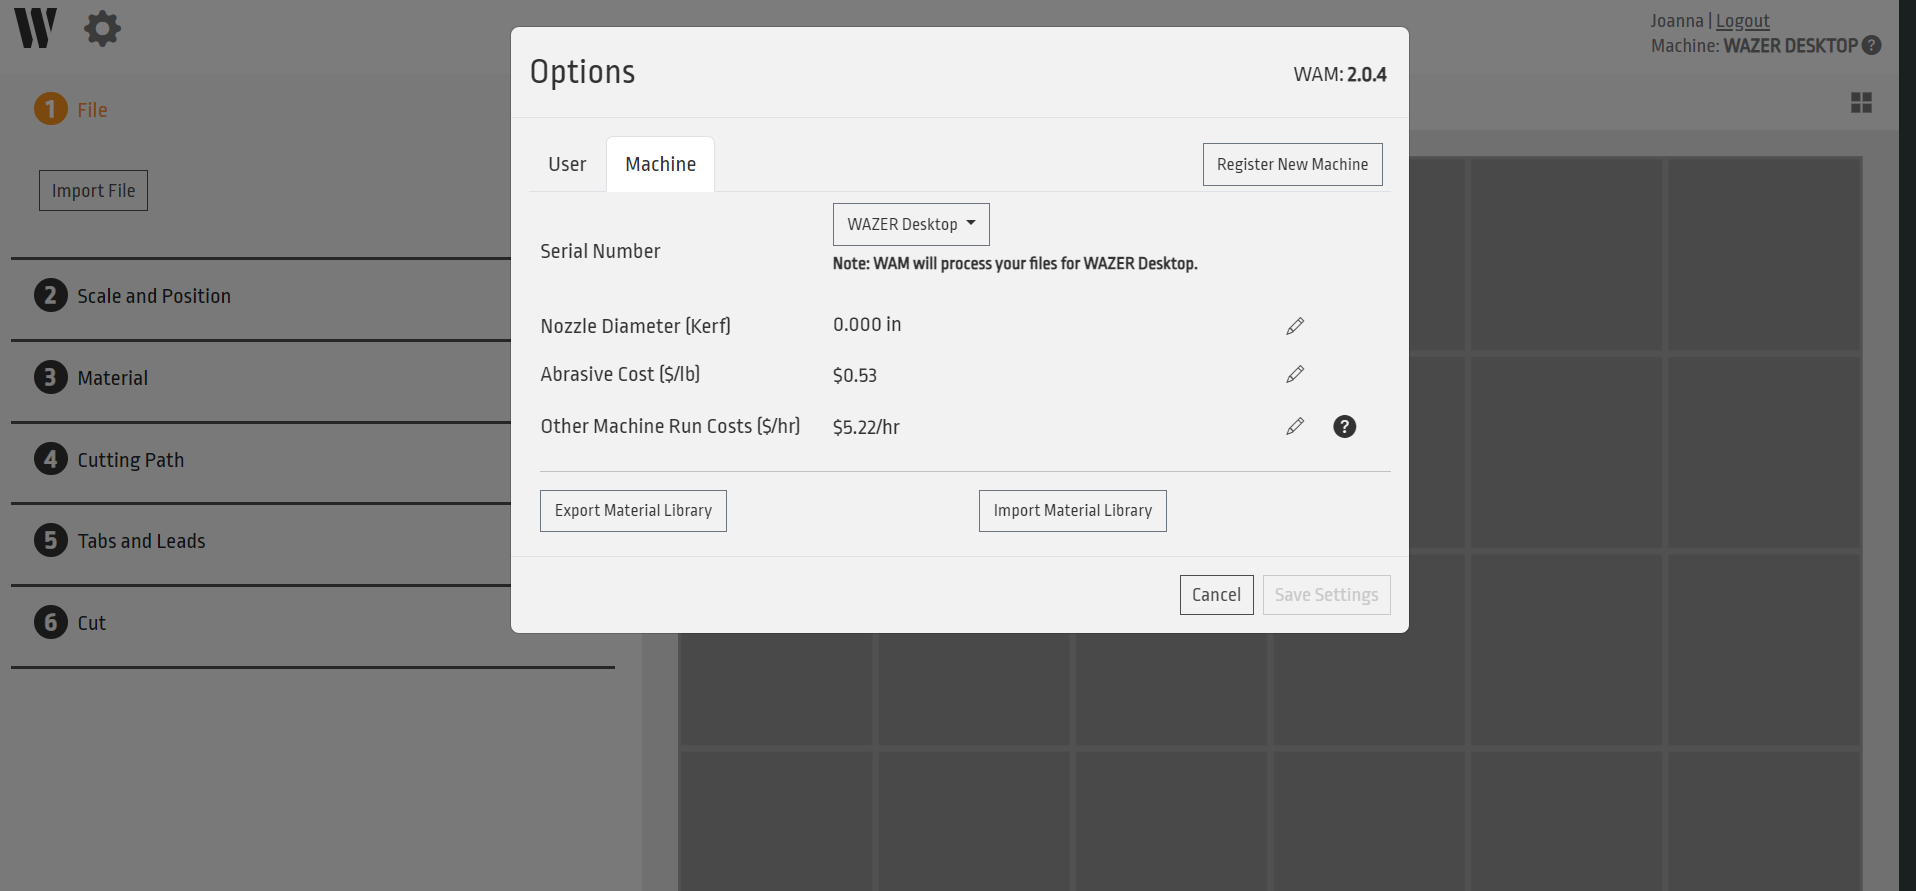Open the Cut step
1916x891 pixels.
point(92,623)
